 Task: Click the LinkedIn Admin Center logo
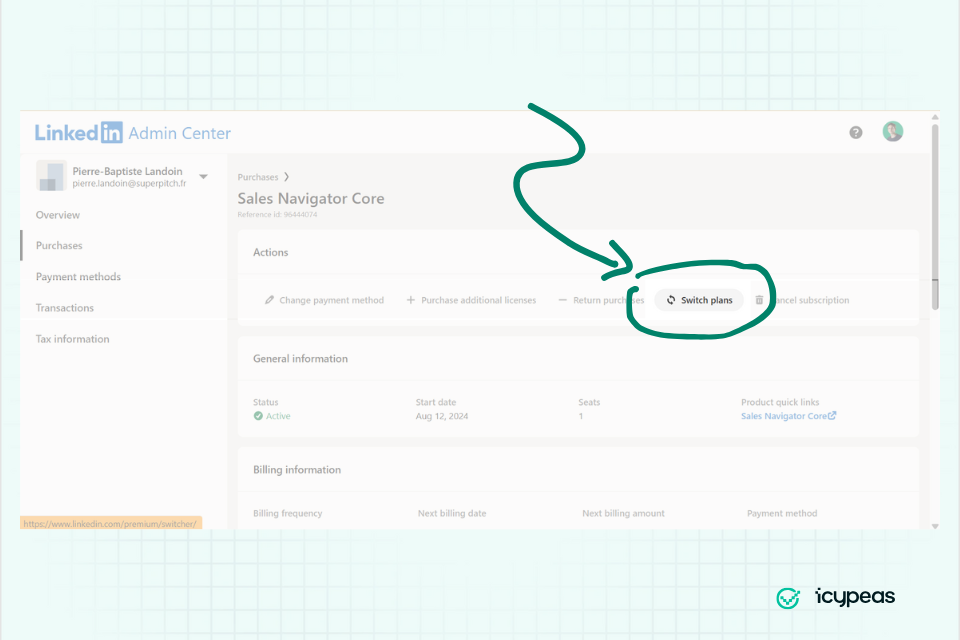[x=133, y=132]
